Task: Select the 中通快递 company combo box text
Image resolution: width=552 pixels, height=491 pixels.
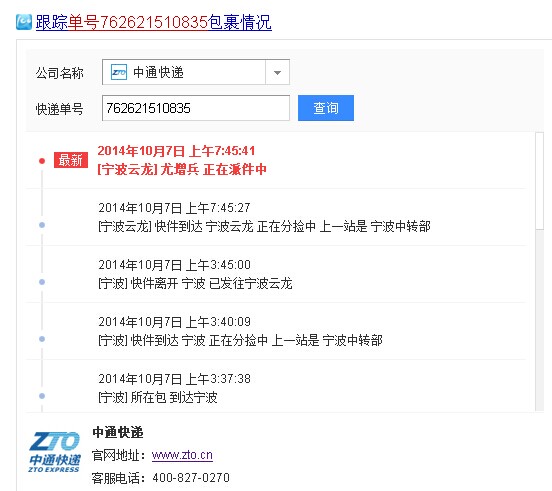Action: (158, 72)
